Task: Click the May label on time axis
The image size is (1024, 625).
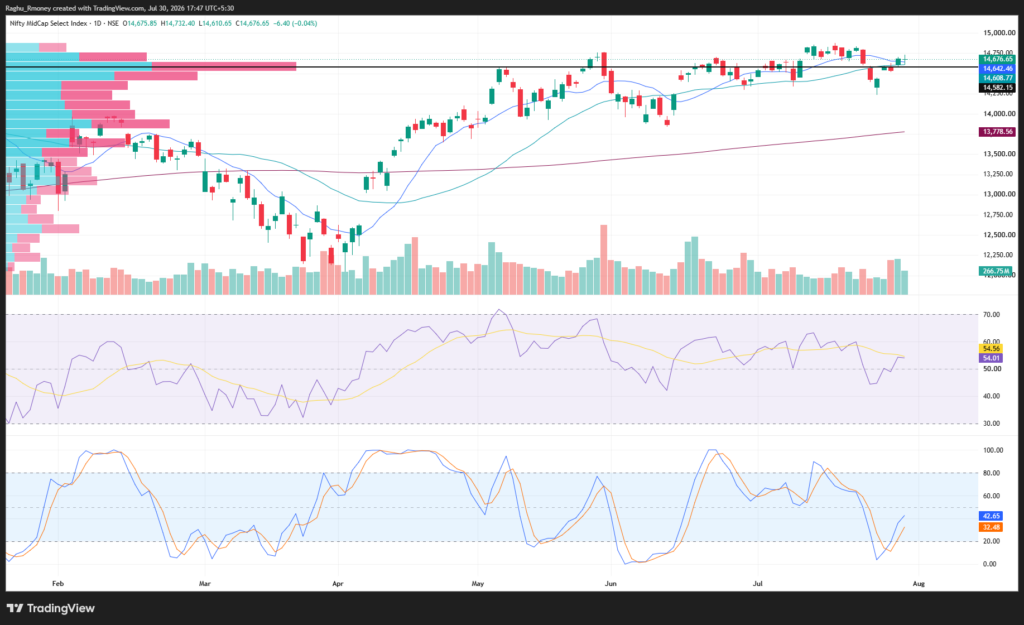Action: point(477,584)
